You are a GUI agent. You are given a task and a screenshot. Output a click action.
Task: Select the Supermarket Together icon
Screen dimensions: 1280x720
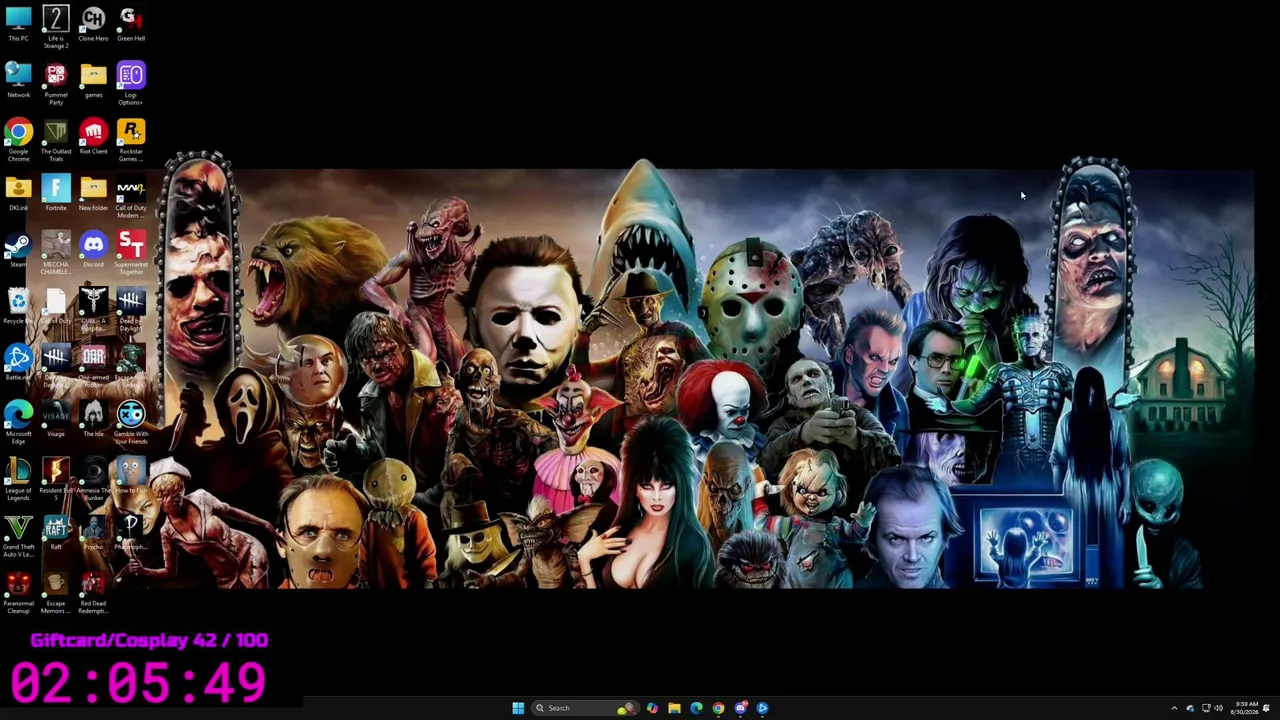[x=131, y=253]
